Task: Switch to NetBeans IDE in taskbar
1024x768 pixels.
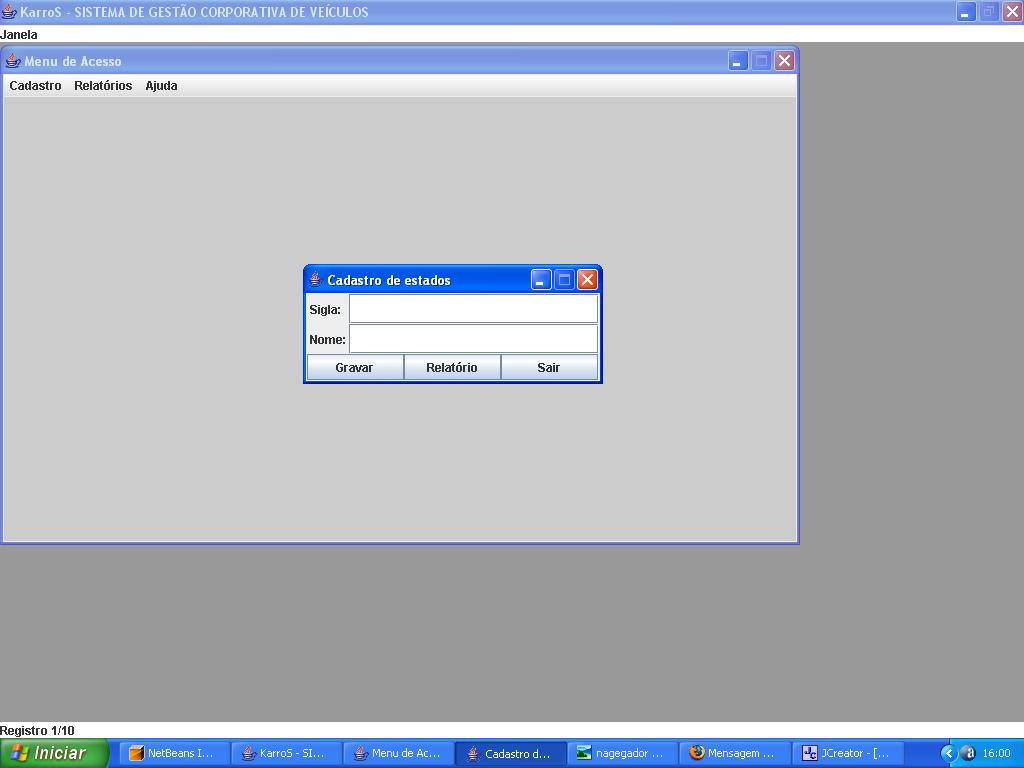Action: 174,753
